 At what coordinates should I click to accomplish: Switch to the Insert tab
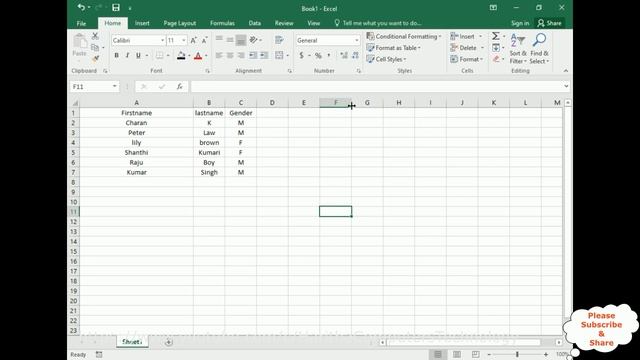tap(142, 23)
